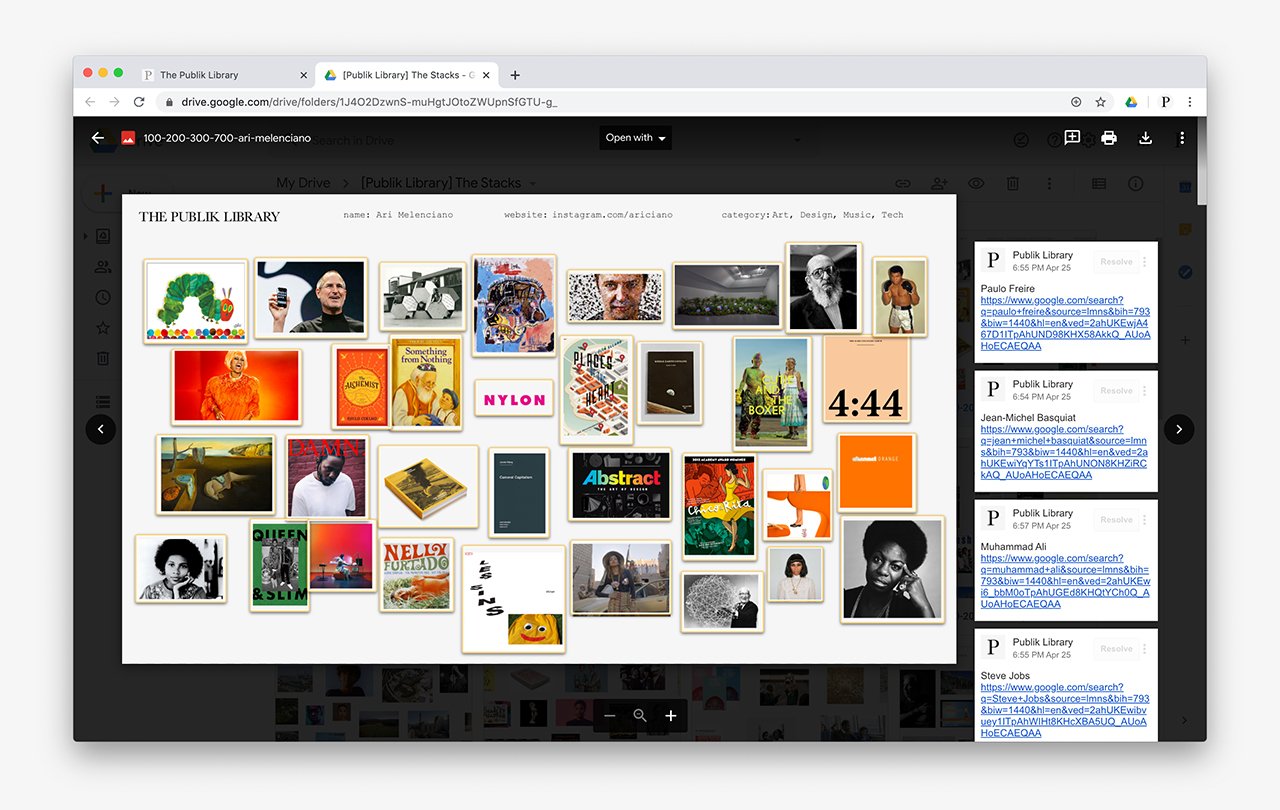Reset zoom with the magnifier icon

(640, 716)
